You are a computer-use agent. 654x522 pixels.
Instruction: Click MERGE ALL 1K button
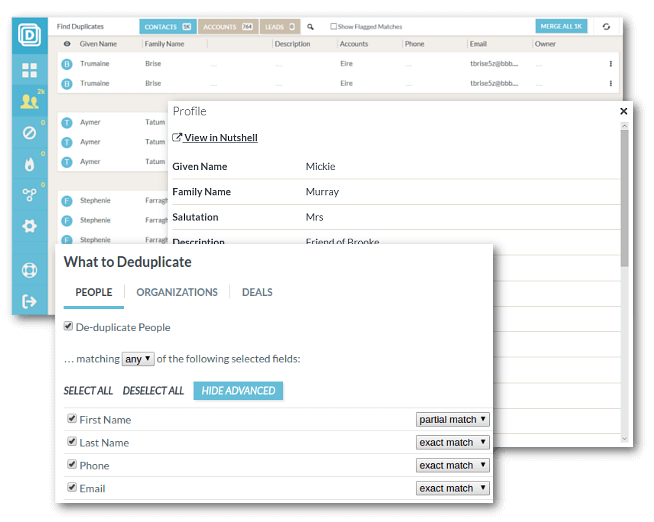tap(561, 26)
